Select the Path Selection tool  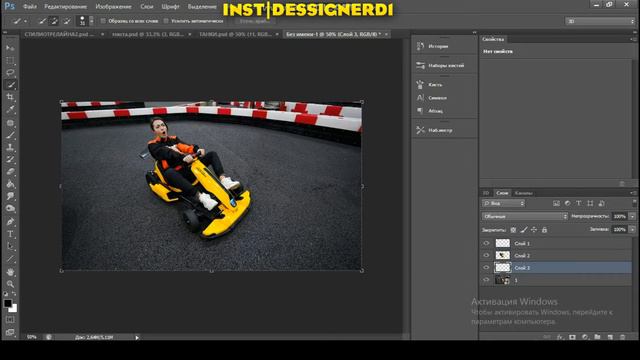[x=10, y=247]
